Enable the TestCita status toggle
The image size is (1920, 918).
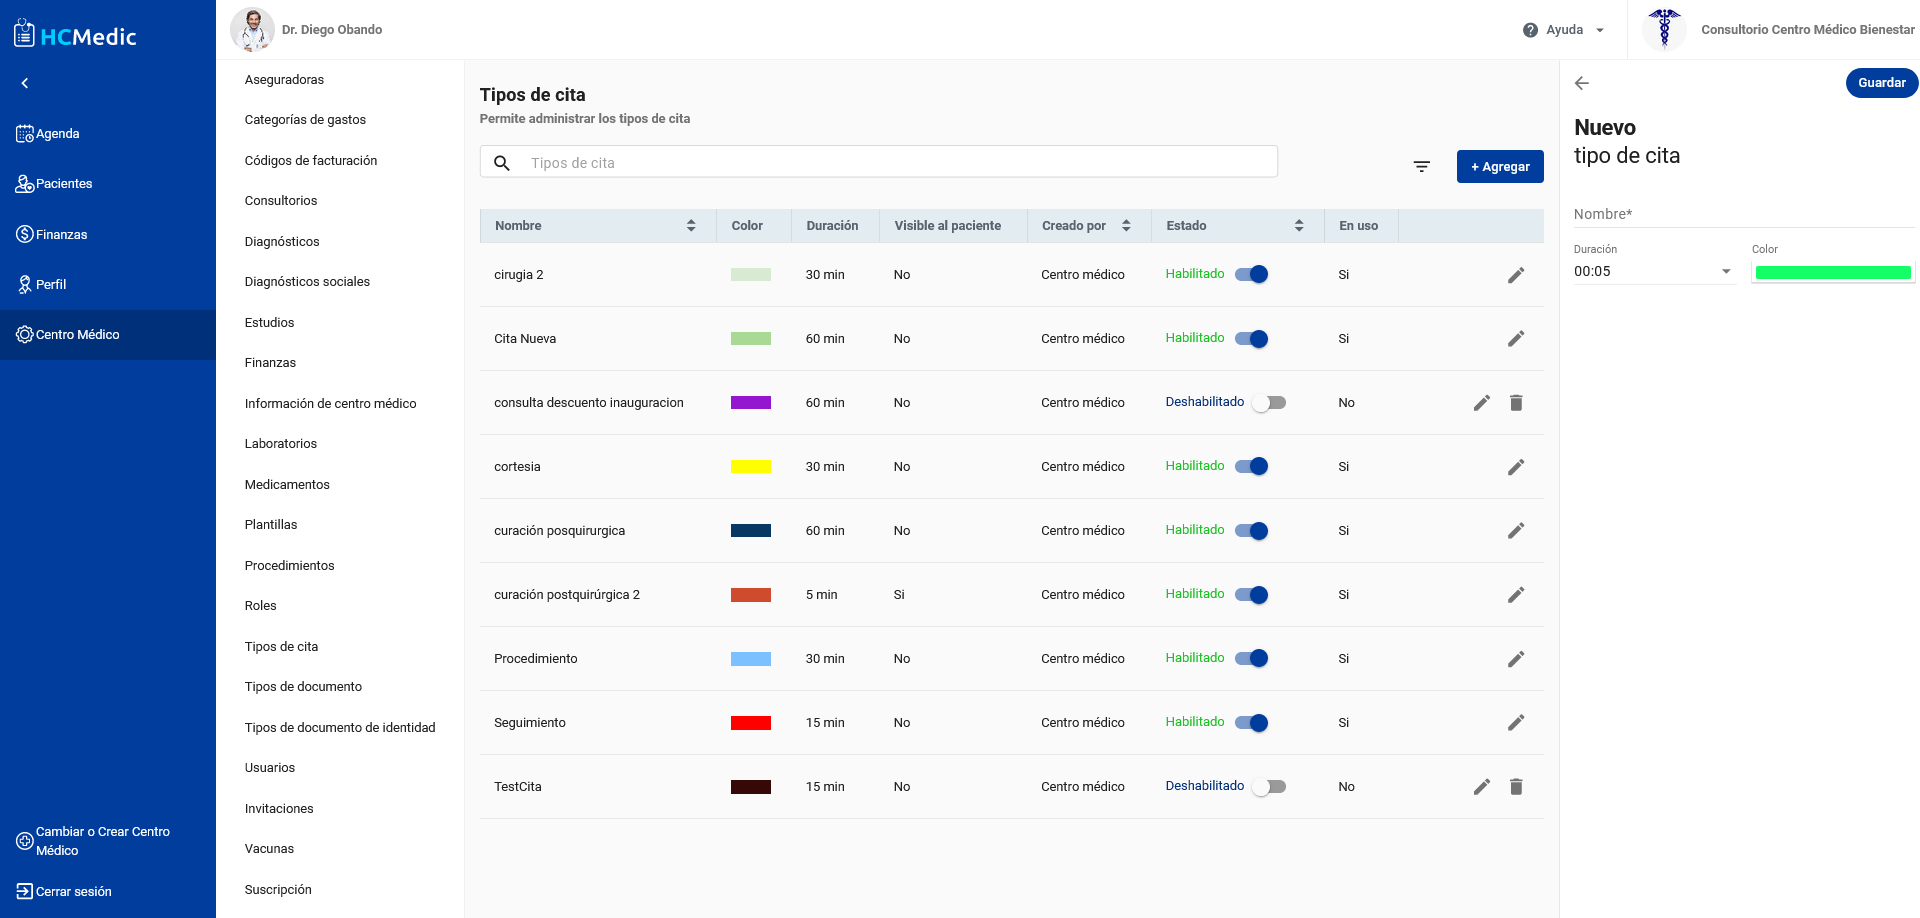tap(1269, 787)
